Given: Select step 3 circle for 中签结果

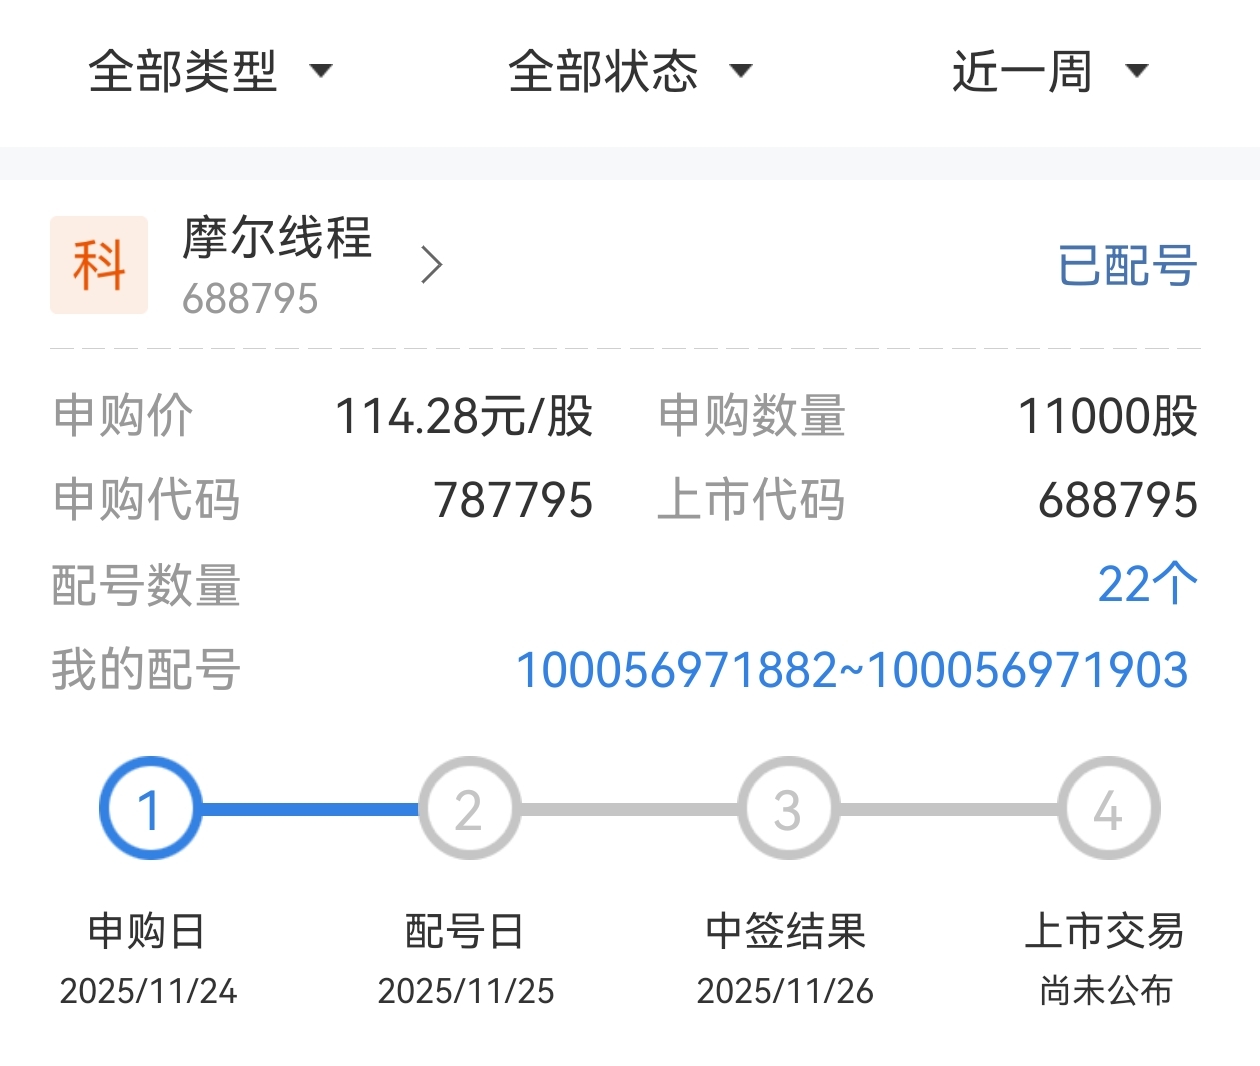Looking at the screenshot, I should (788, 808).
